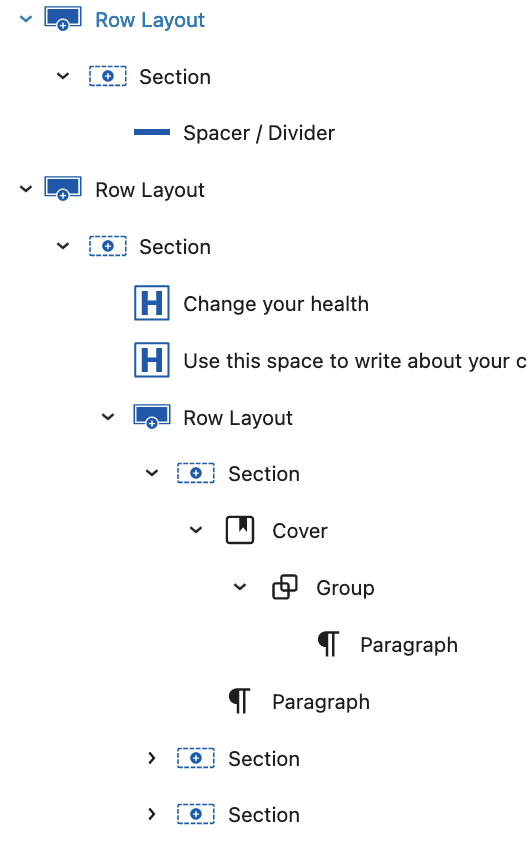532x848 pixels.
Task: Expand the second-to-last collapsed Section
Action: click(x=152, y=758)
